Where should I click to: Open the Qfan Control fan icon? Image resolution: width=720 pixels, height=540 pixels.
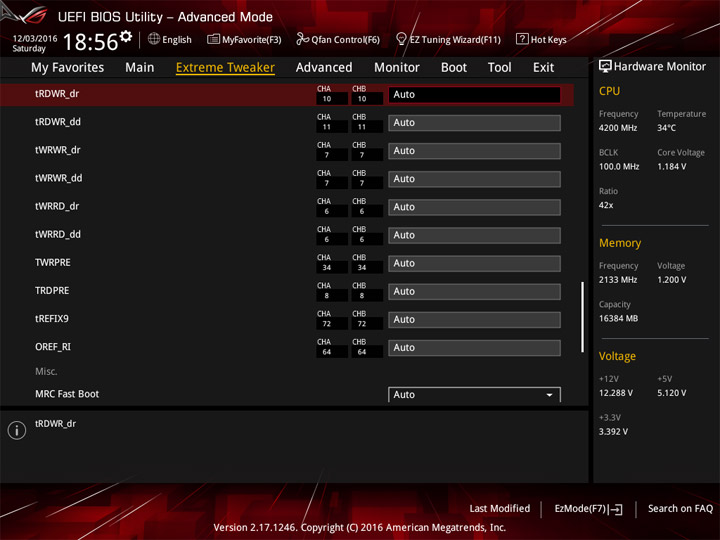(x=302, y=39)
